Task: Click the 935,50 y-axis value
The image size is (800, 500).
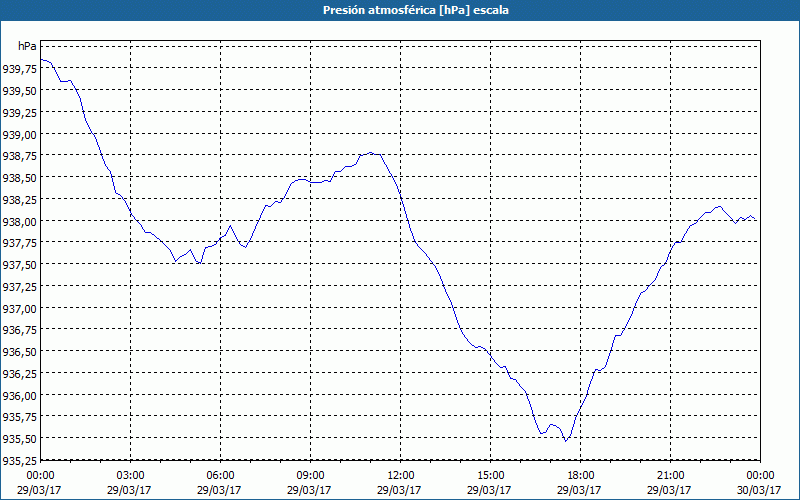Action: 19,438
